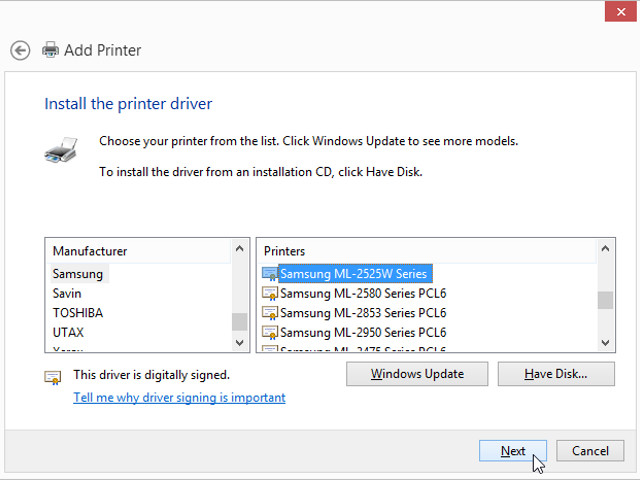
Task: Click the digitally signed certificate icon
Action: (x=53, y=377)
